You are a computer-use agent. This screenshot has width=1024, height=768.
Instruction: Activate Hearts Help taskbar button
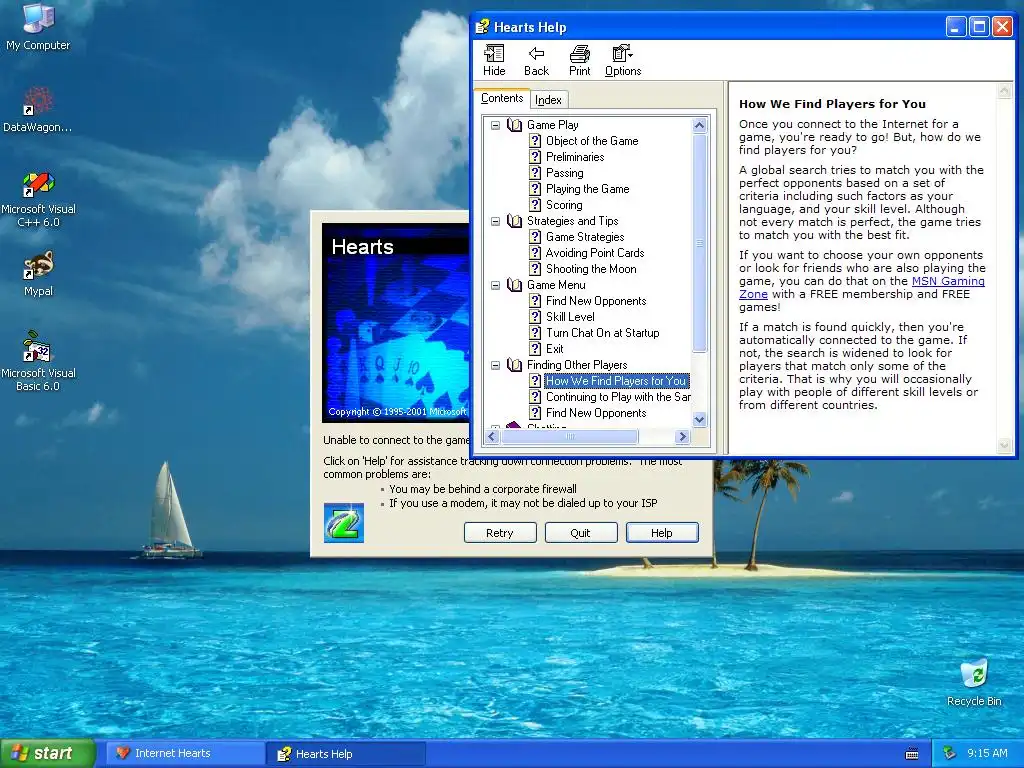[346, 754]
